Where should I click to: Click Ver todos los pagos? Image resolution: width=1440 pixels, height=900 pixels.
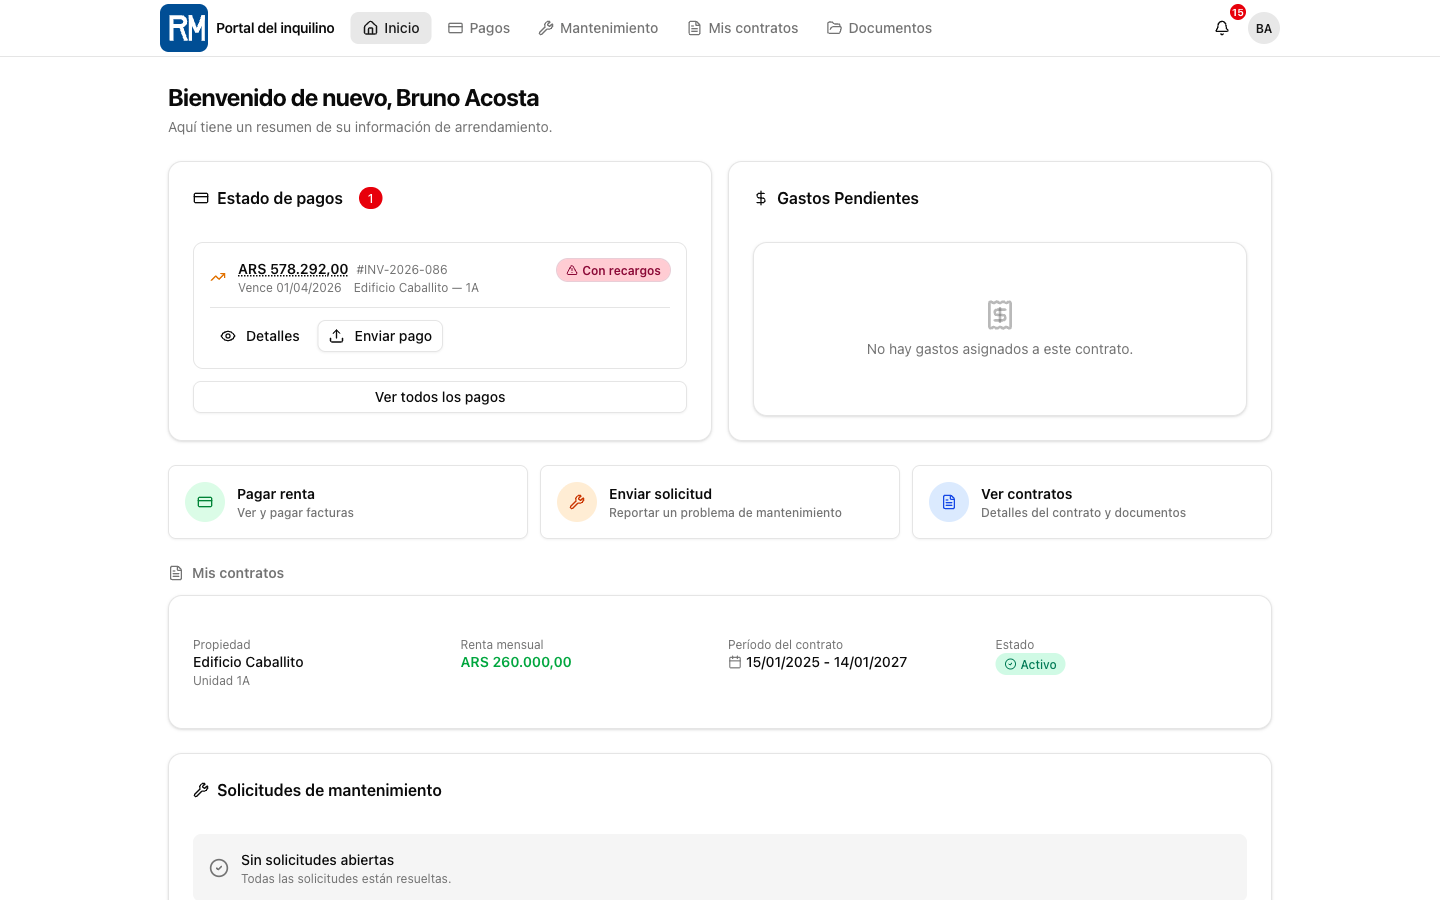click(x=440, y=397)
